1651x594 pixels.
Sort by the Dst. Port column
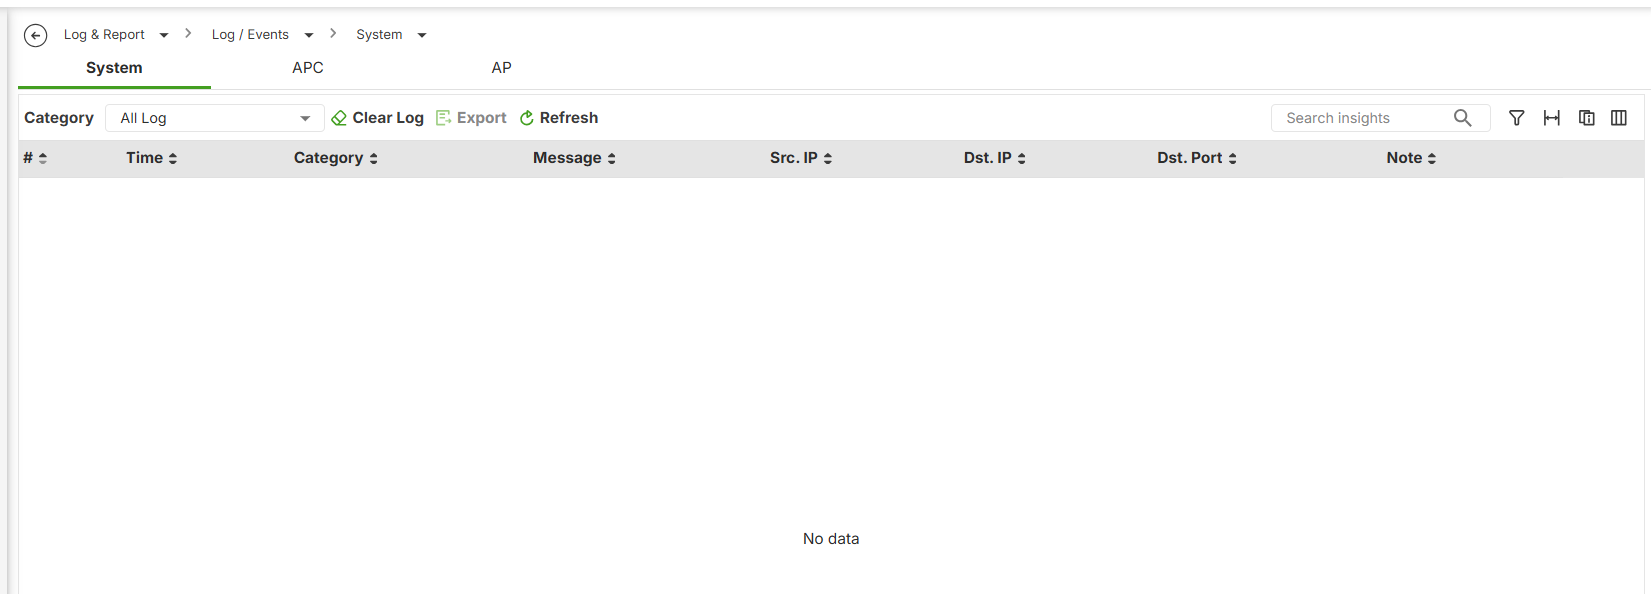pyautogui.click(x=1197, y=158)
